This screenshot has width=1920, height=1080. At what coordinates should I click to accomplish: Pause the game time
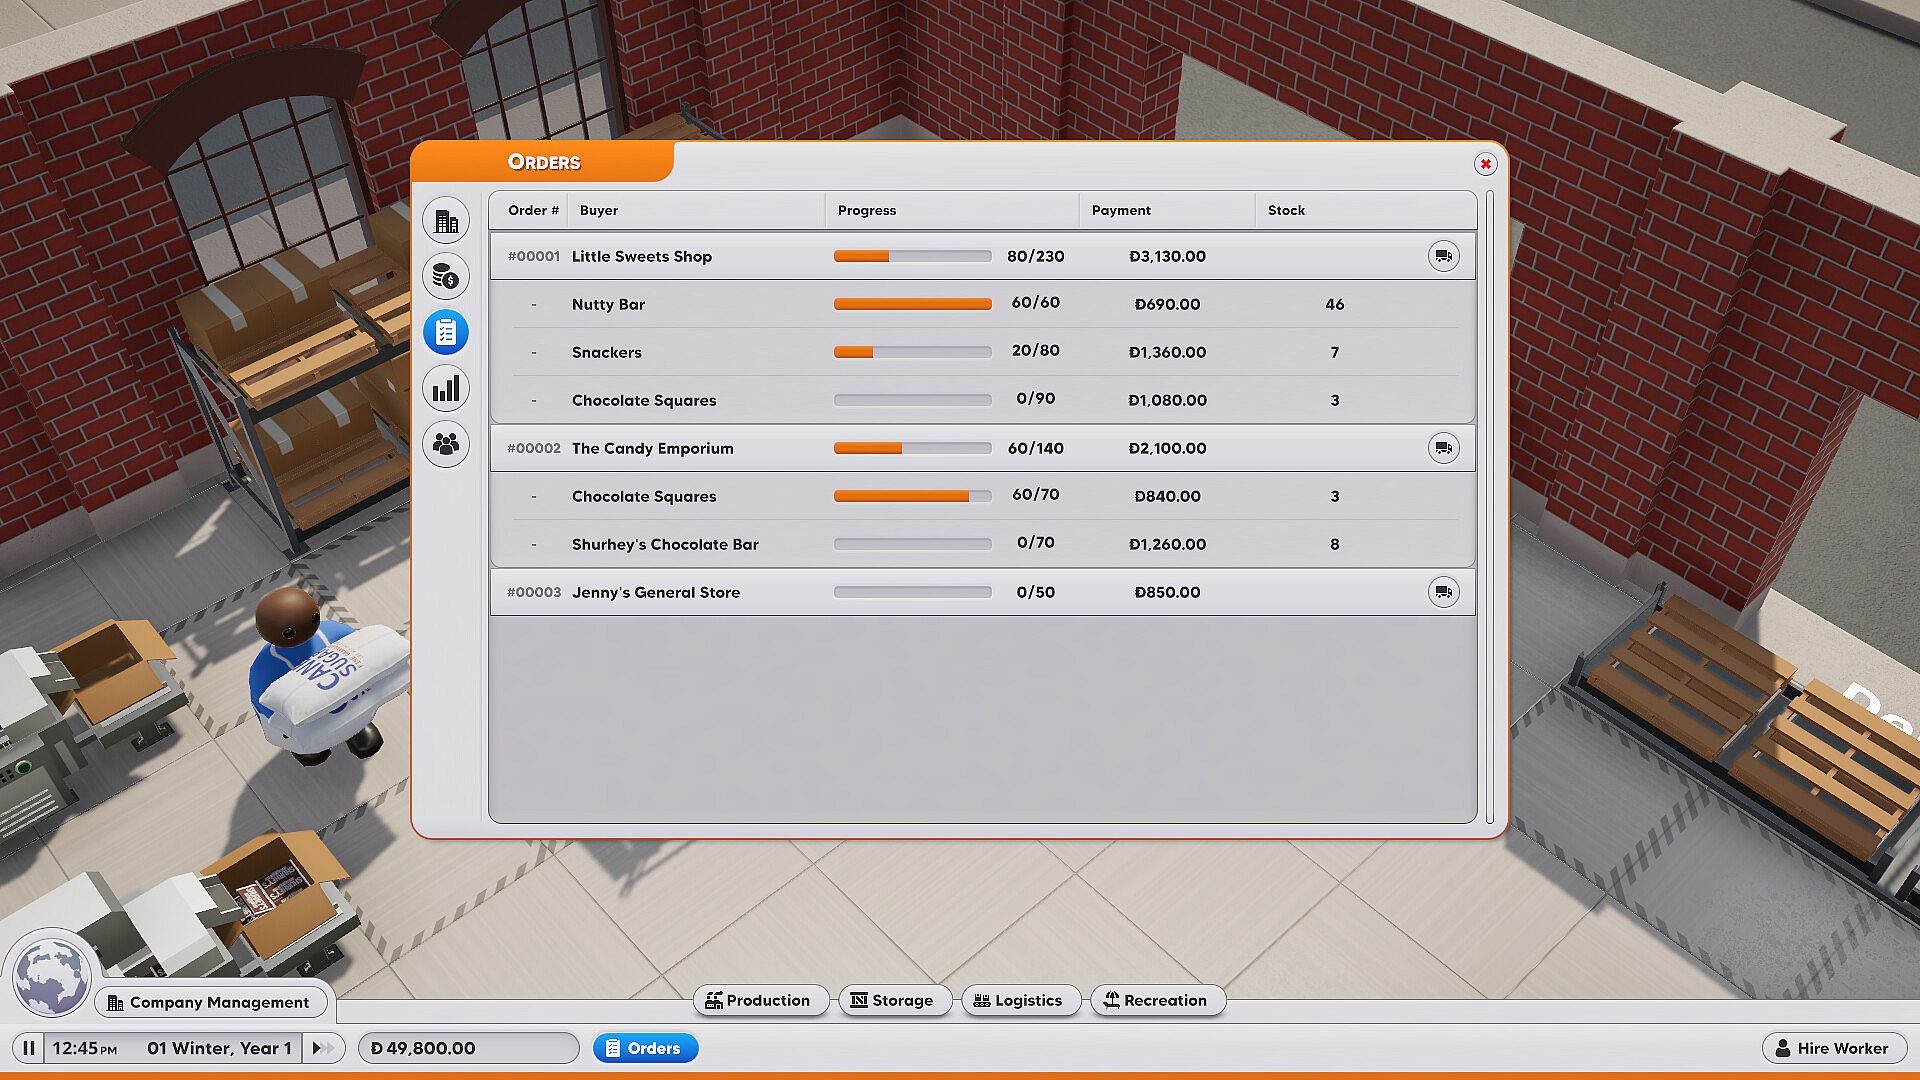click(x=29, y=1048)
